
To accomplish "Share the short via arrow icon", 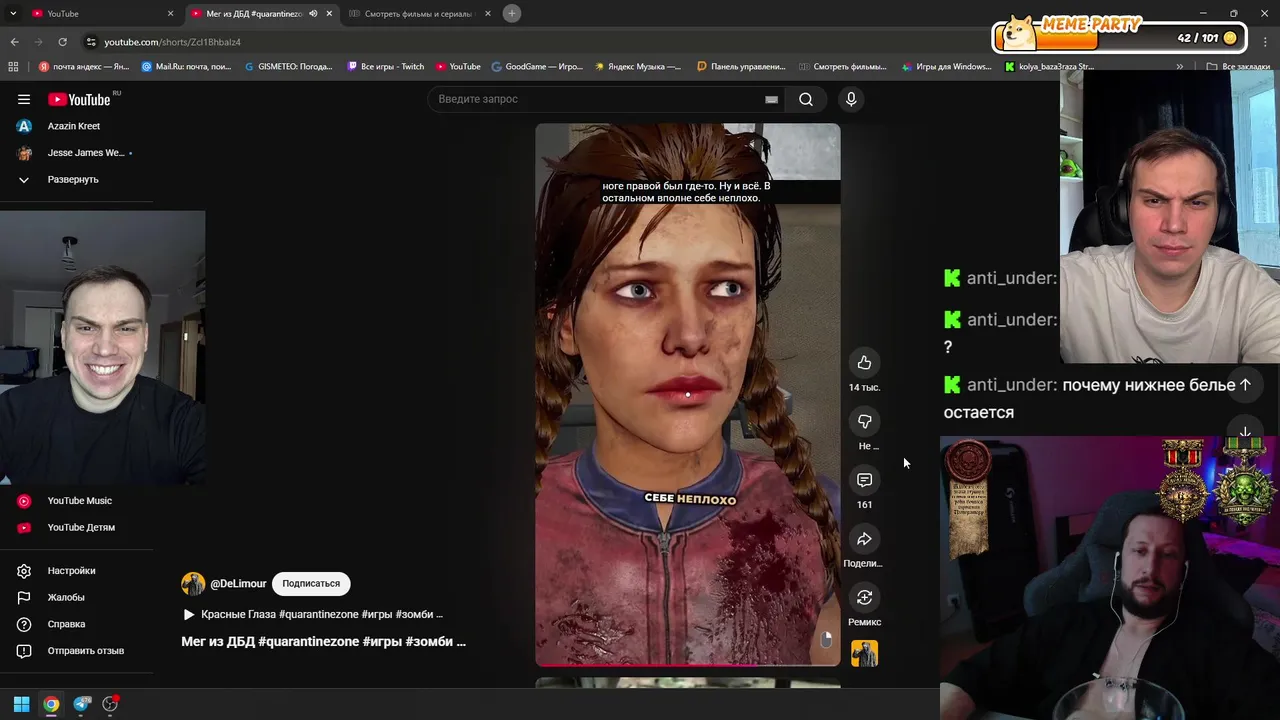I will pyautogui.click(x=864, y=539).
